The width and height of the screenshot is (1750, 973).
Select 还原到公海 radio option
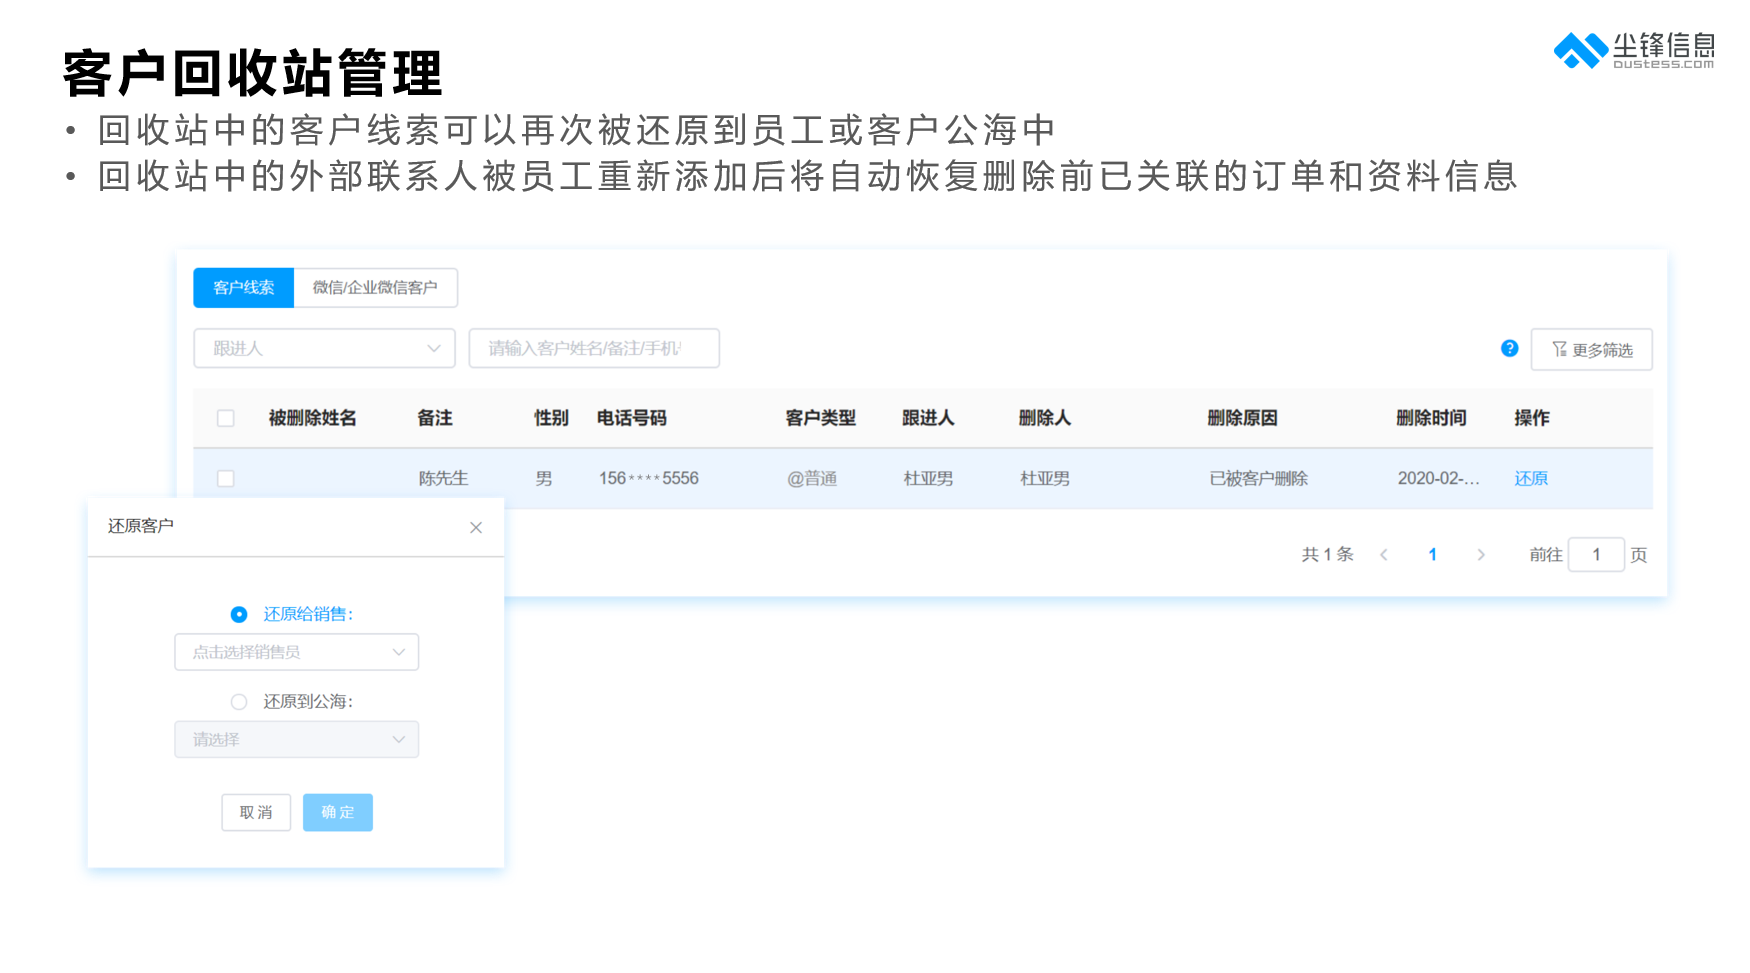click(x=239, y=702)
